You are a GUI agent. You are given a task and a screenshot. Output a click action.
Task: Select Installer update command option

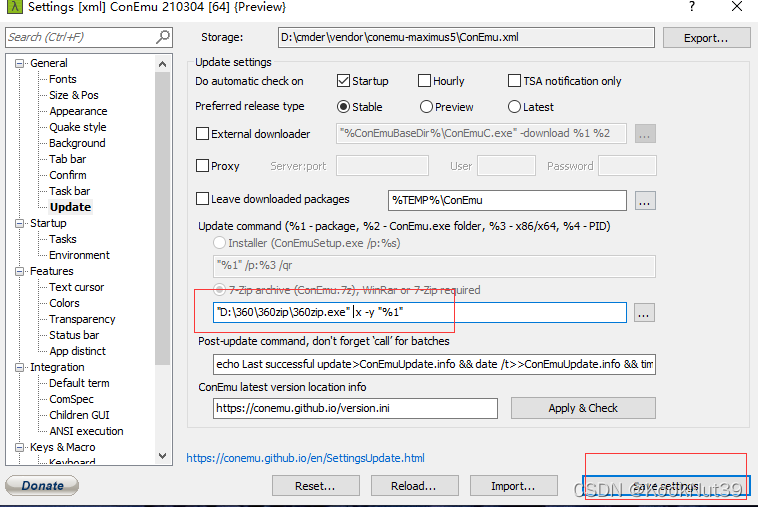[x=219, y=243]
